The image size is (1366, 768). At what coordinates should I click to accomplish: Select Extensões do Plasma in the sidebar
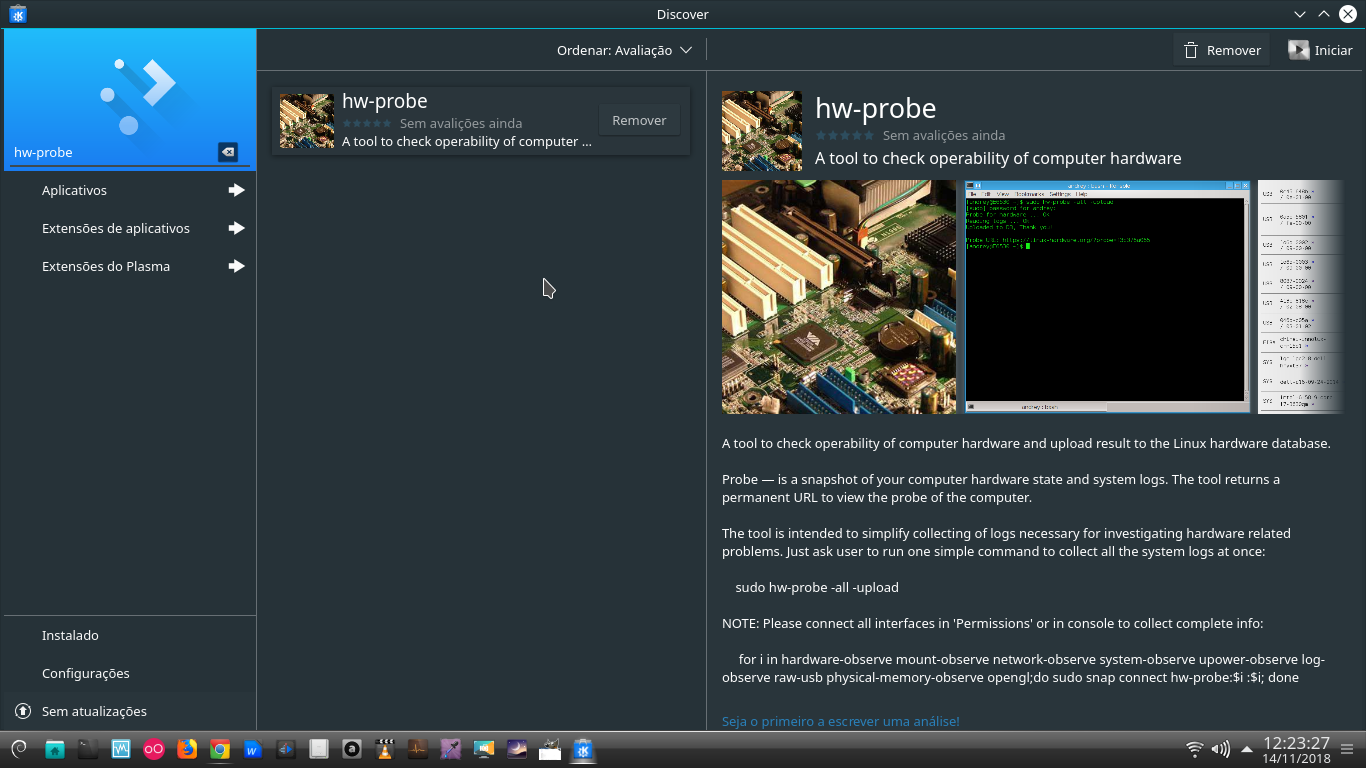pyautogui.click(x=105, y=266)
